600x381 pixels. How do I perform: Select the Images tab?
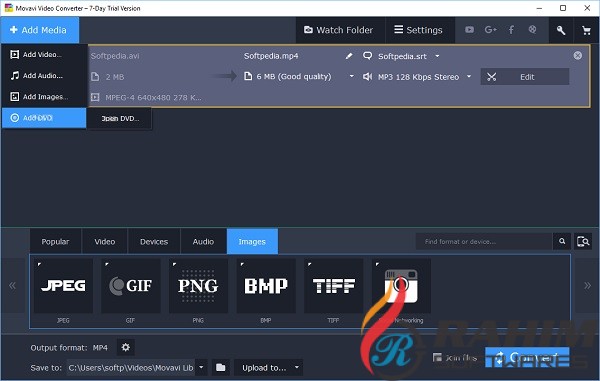pyautogui.click(x=252, y=241)
